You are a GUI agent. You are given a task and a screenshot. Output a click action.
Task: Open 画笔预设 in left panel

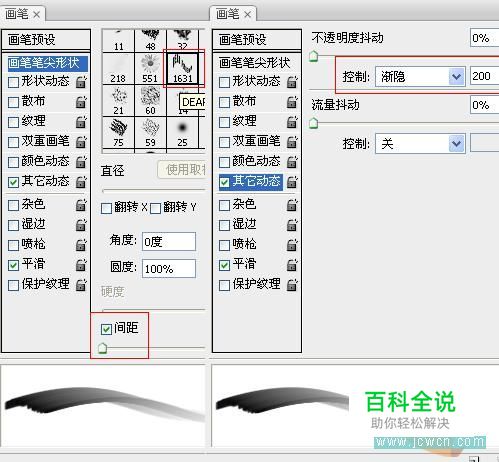46,40
